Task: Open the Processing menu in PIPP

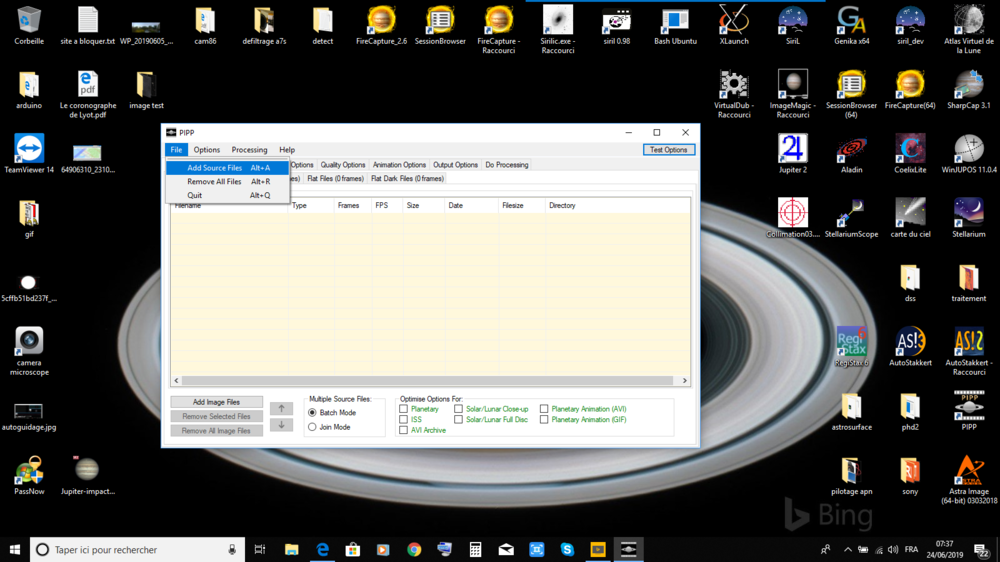Action: (249, 150)
